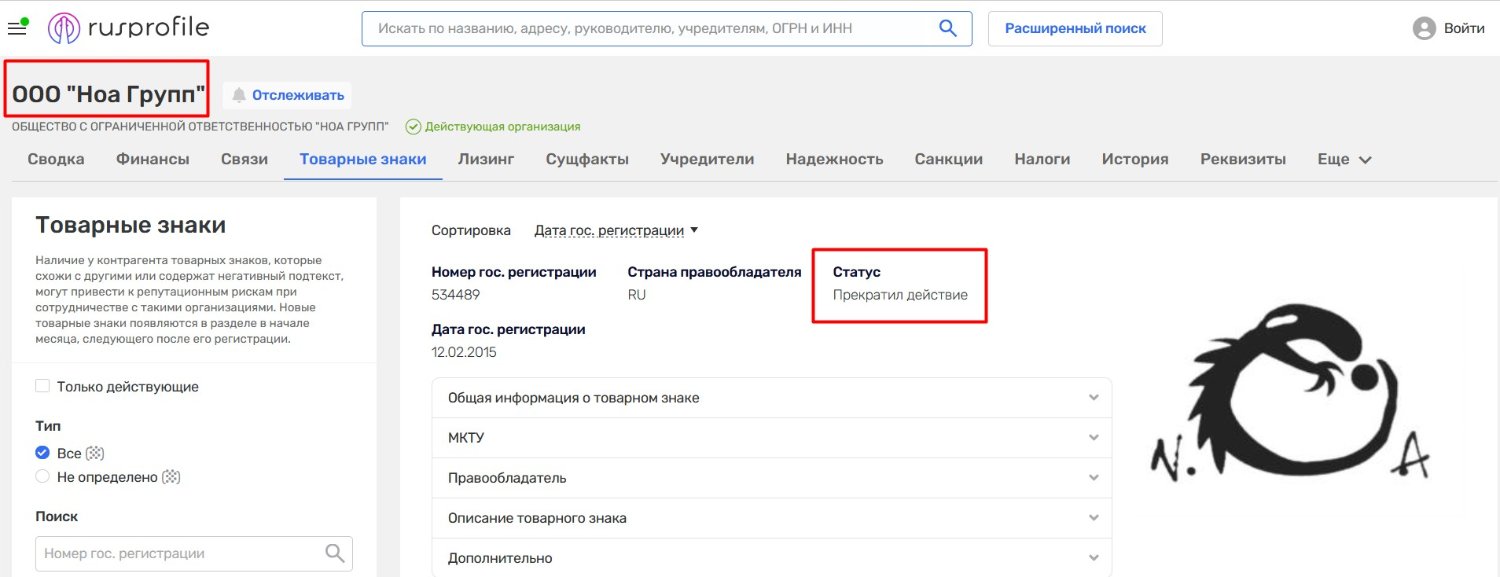
Task: Click the checkered icon next to Все
Action: pyautogui.click(x=95, y=453)
